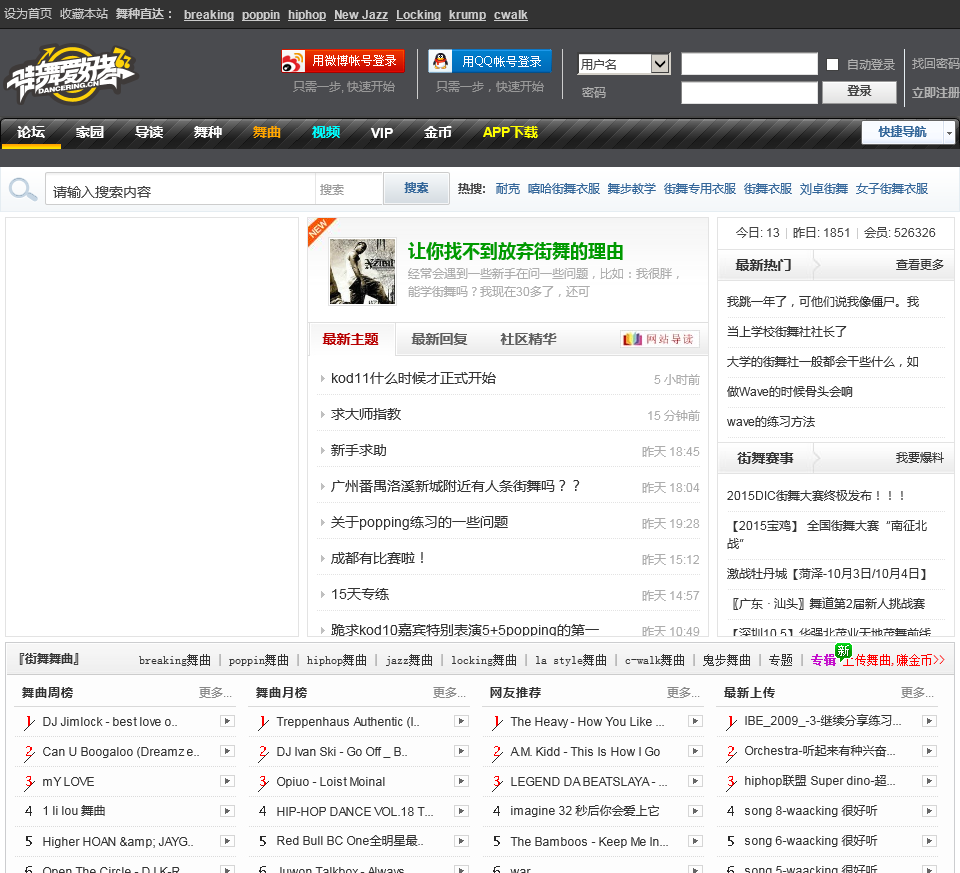Click the 耐克 hot search link

(508, 189)
